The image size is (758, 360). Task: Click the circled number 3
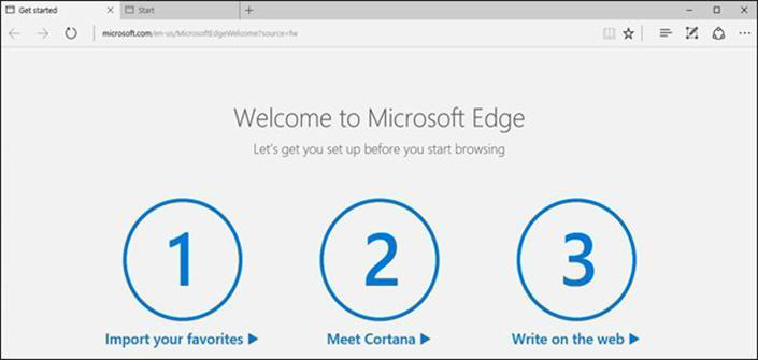tap(576, 259)
